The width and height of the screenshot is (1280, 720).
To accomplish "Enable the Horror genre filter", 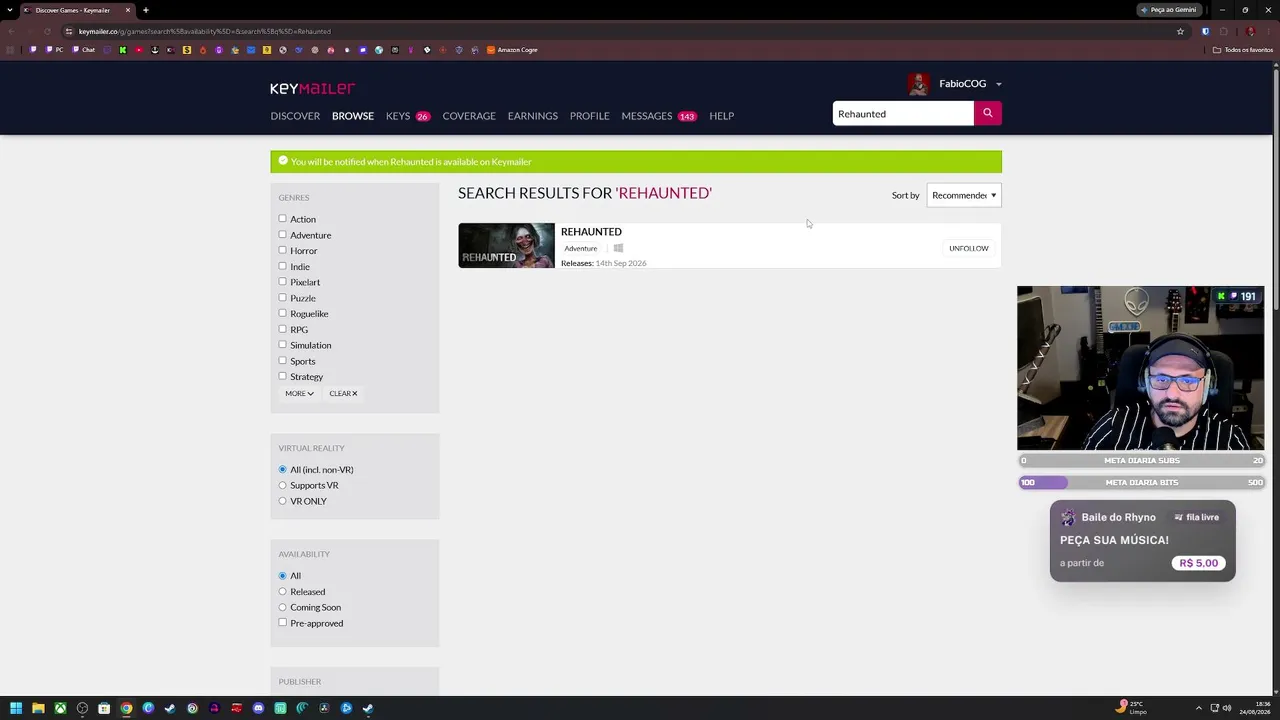I will [x=282, y=250].
